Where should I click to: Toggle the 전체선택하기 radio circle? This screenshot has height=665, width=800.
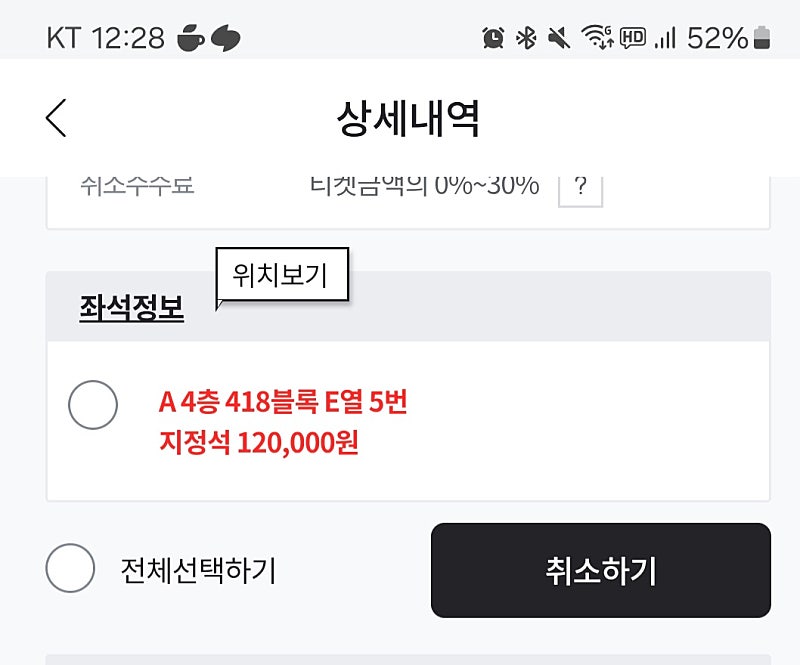tap(70, 569)
